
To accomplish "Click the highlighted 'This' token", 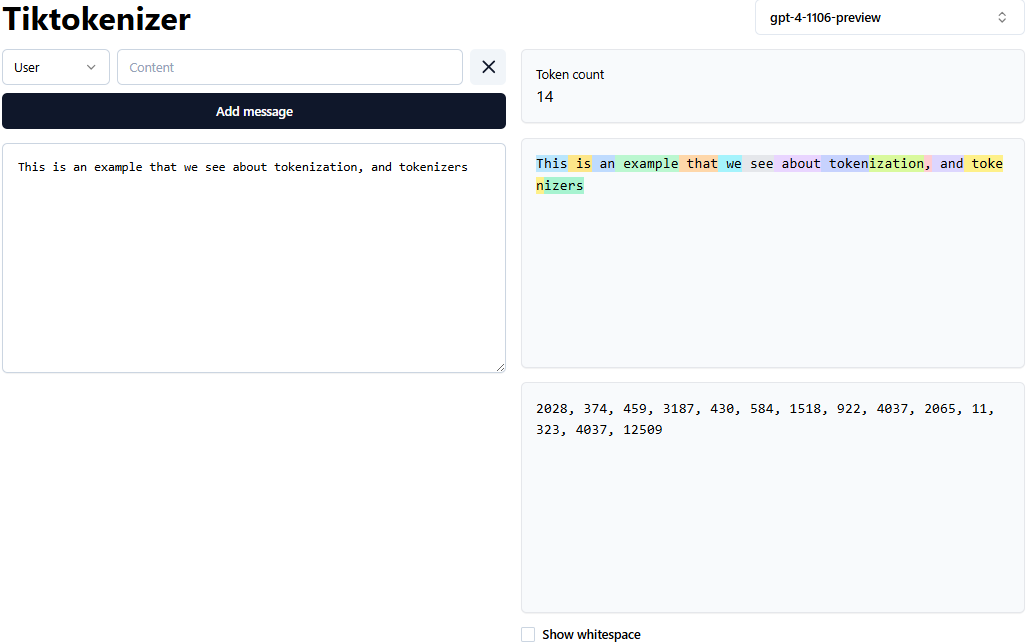I will pyautogui.click(x=552, y=163).
